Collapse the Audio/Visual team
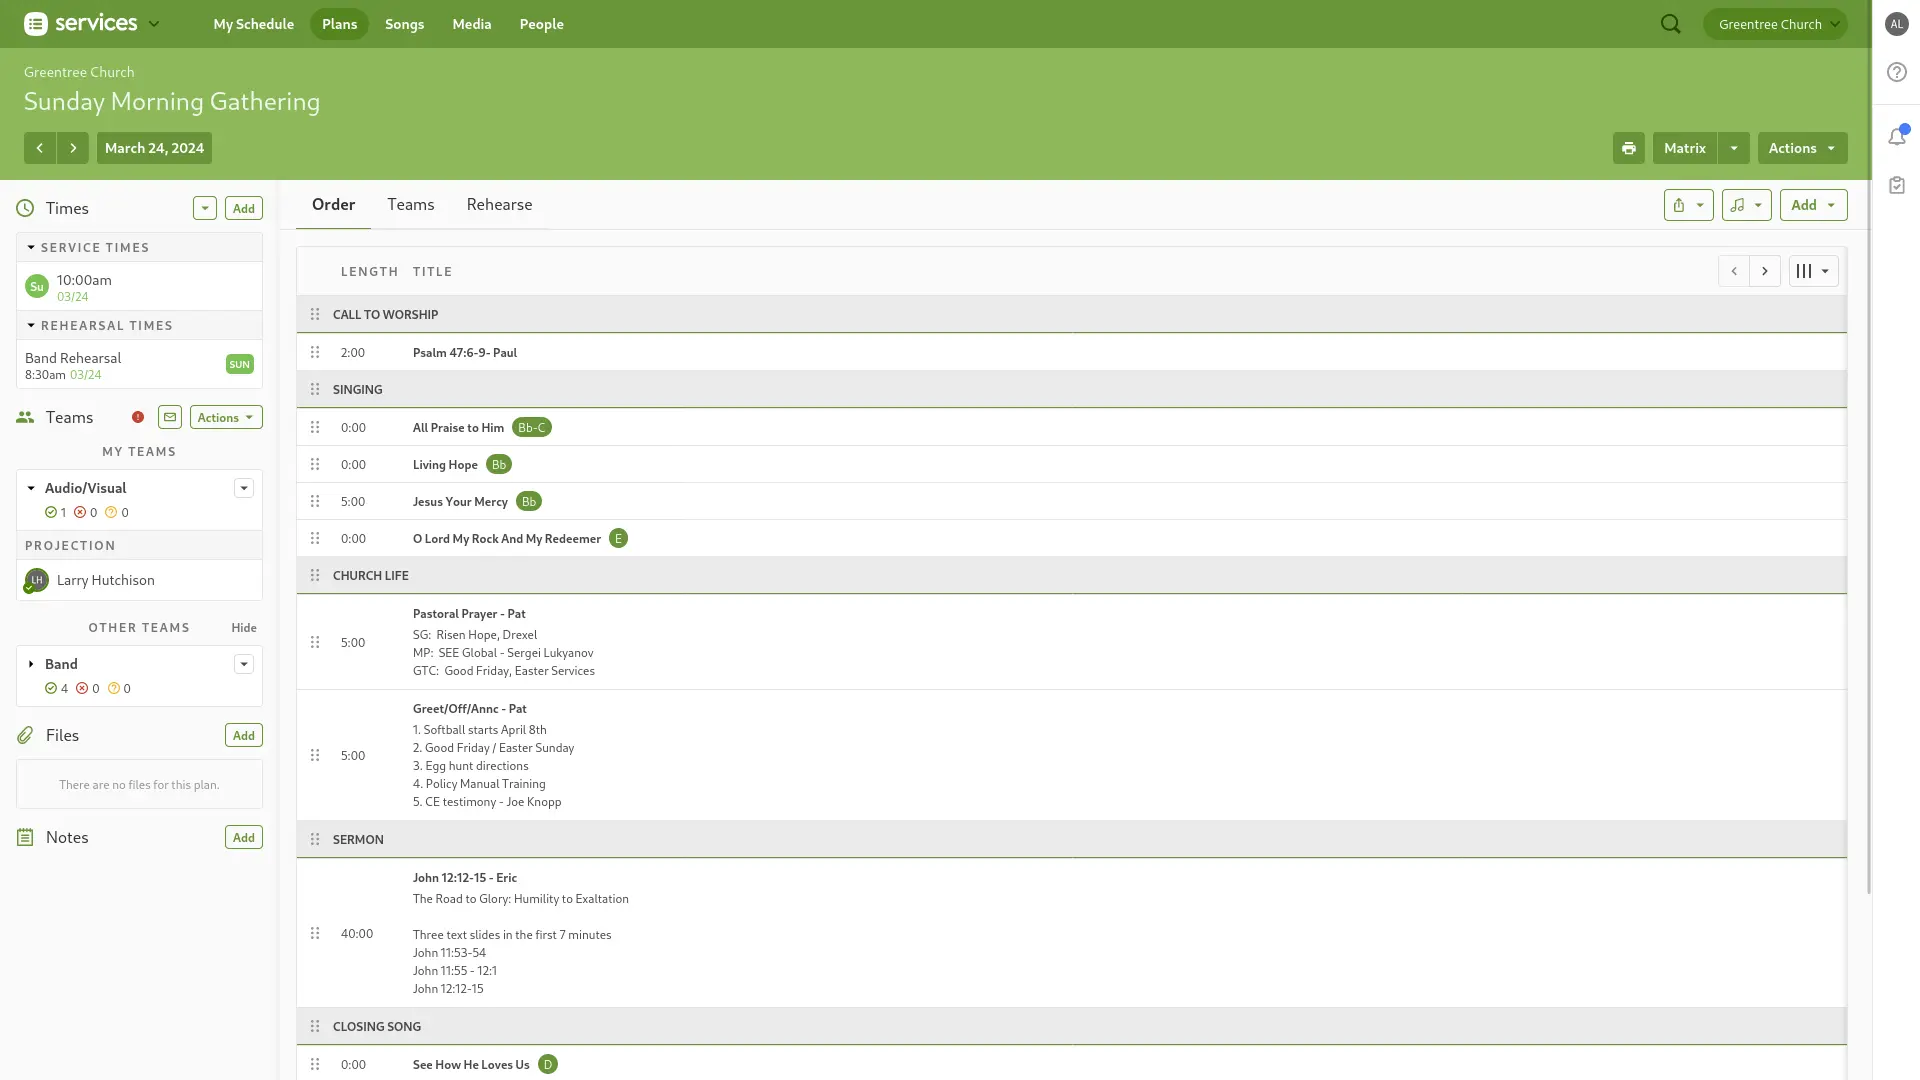1920x1080 pixels. pos(31,488)
